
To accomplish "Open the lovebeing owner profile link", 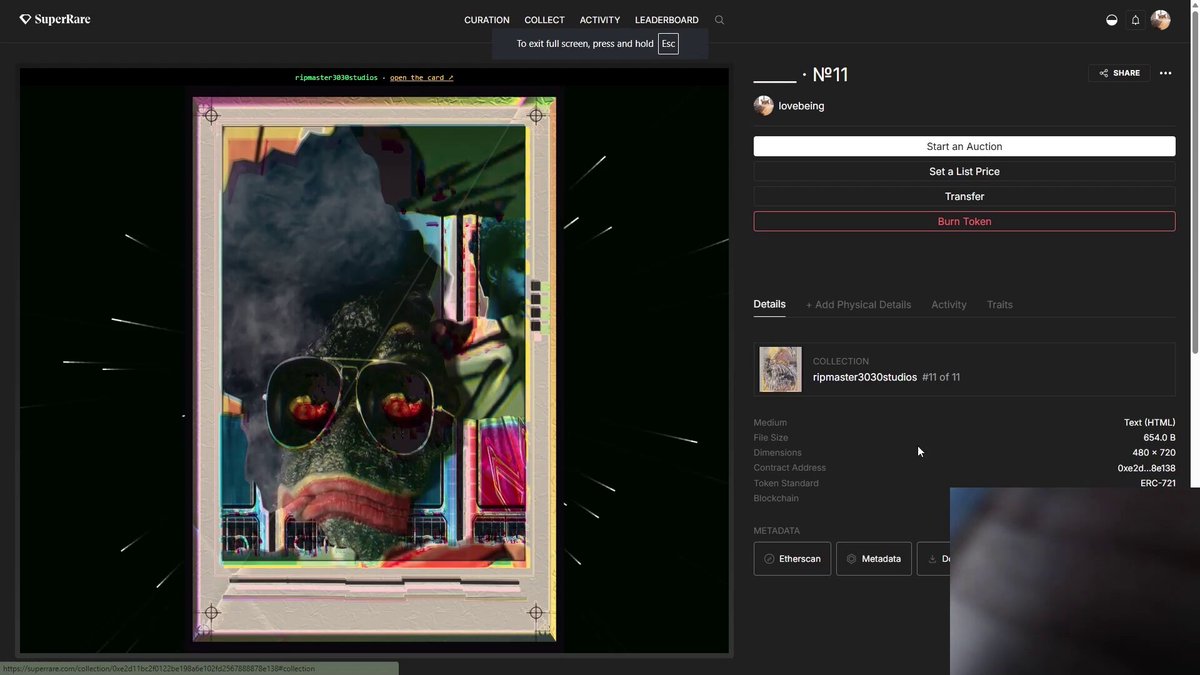I will [801, 106].
